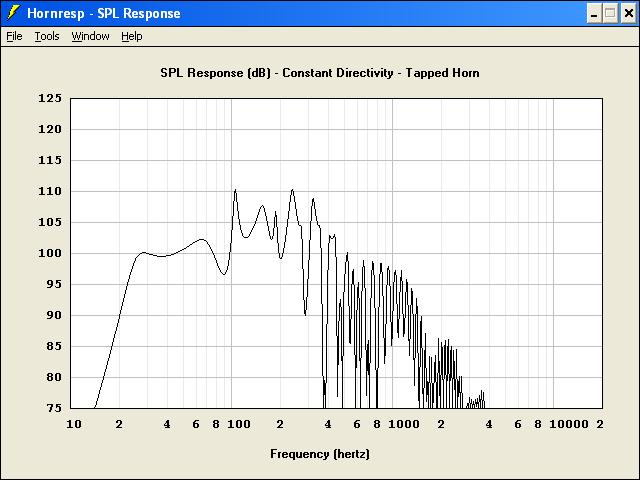Click the 100 frequency axis label
Image resolution: width=640 pixels, height=486 pixels.
[238, 424]
